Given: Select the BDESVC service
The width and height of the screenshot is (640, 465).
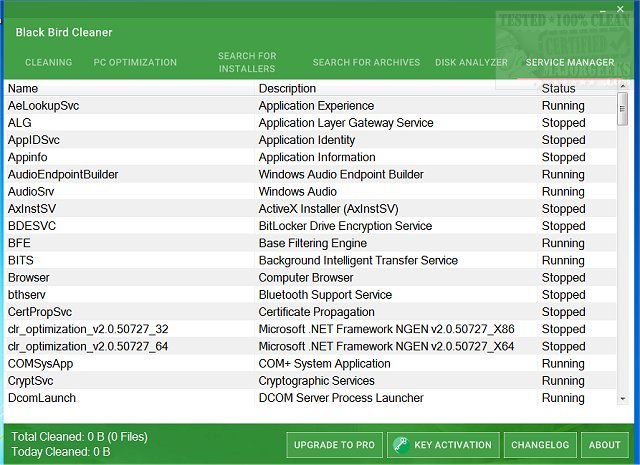Looking at the screenshot, I should pos(310,226).
